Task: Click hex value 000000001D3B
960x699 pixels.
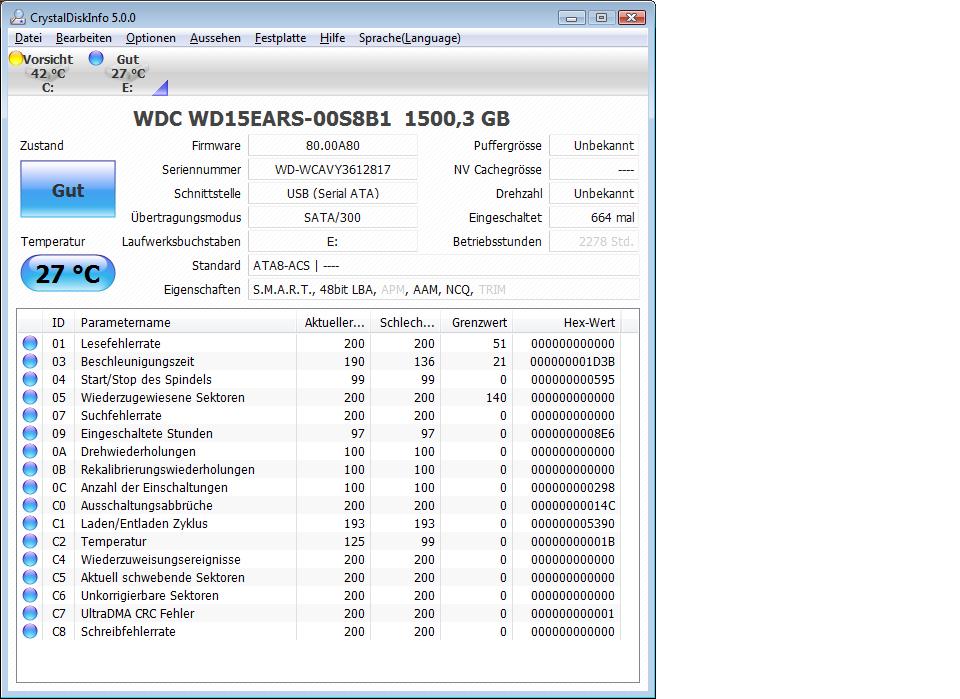Action: 572,361
